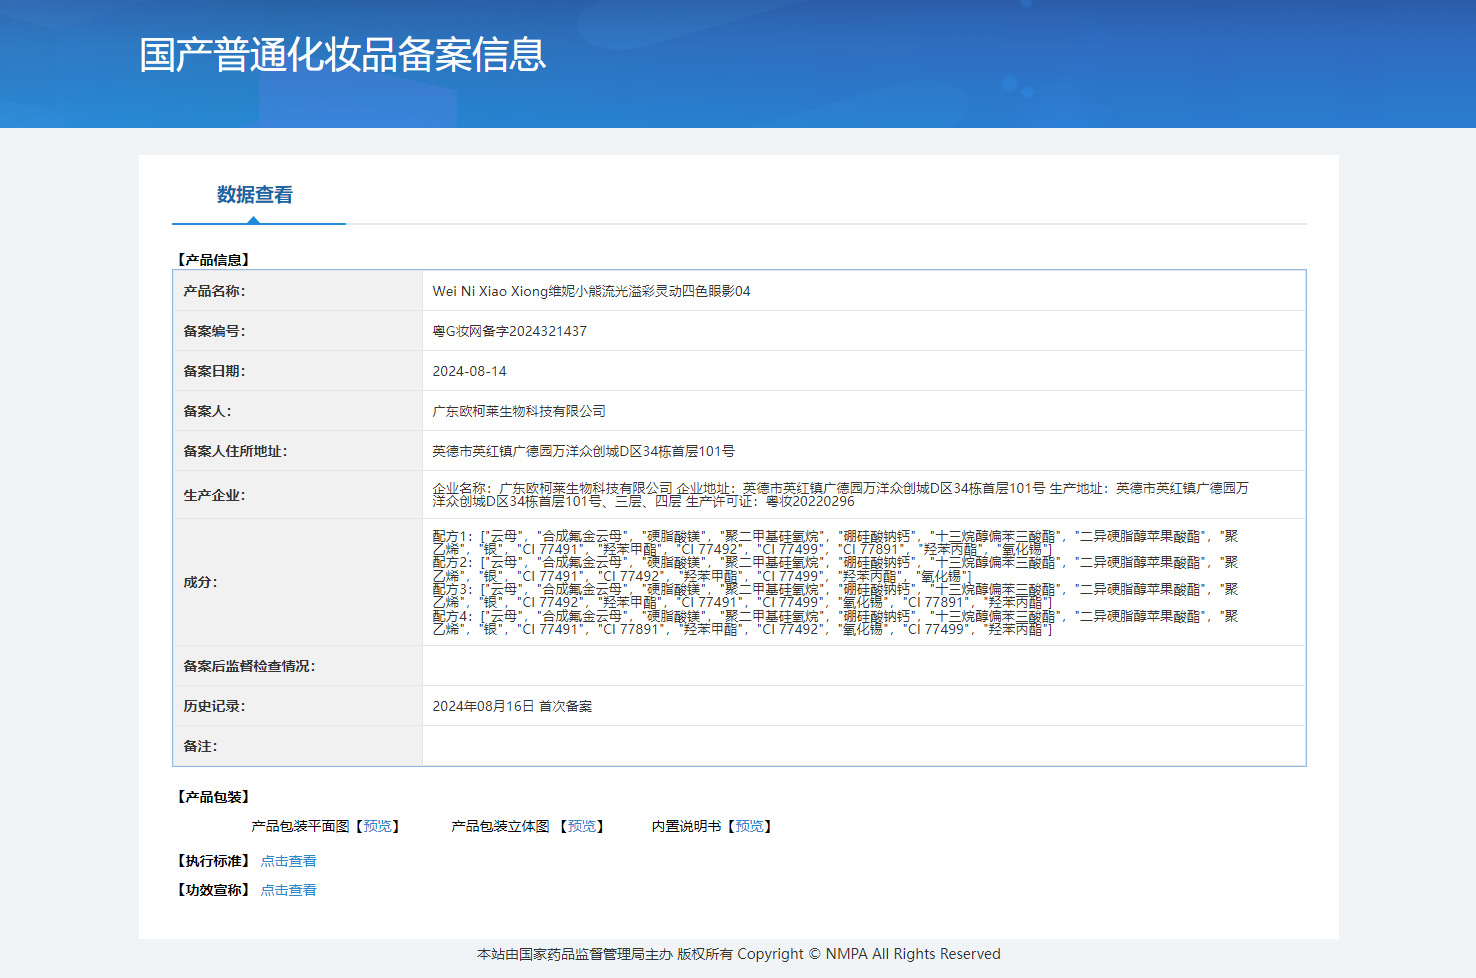Select the 数据查看 tab
Viewport: 1476px width, 978px height.
(255, 195)
